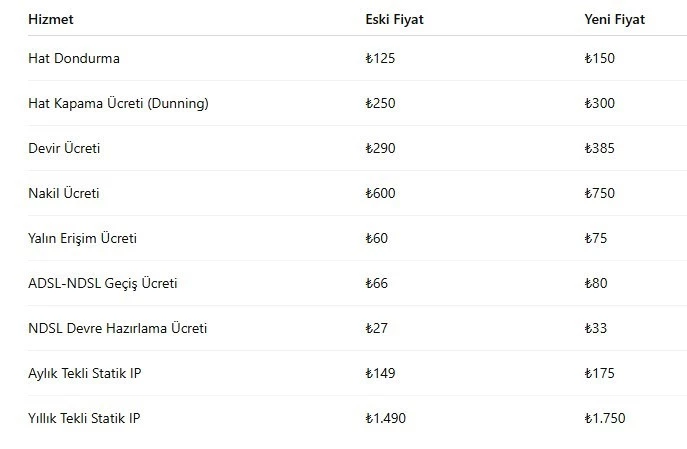
Task: Select the old price ₺66 cell
Action: coord(377,283)
